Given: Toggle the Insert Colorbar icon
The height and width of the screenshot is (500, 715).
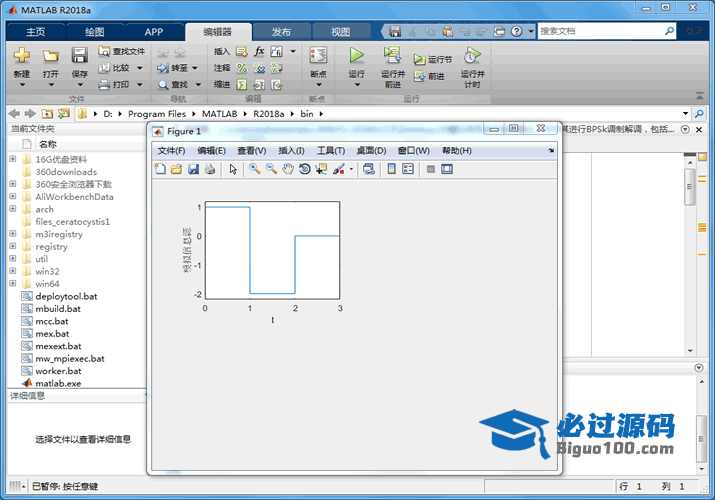Looking at the screenshot, I should (391, 169).
